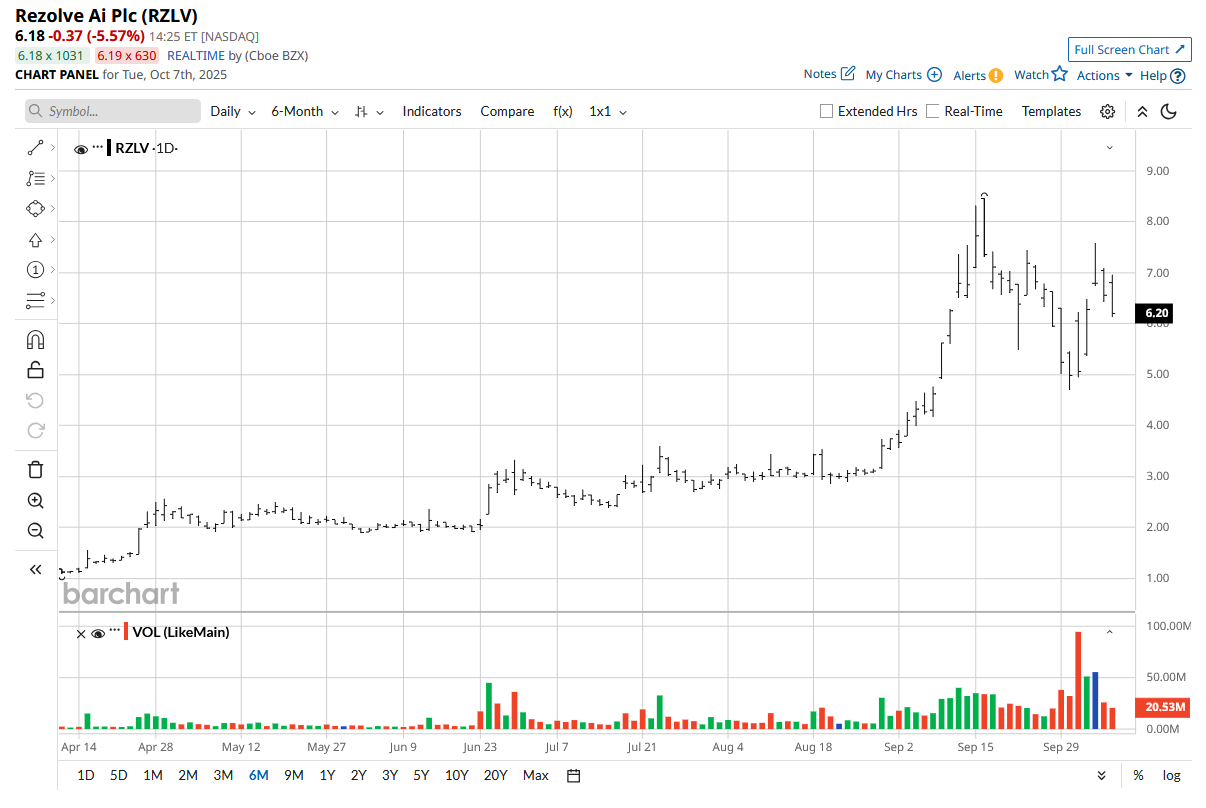
Task: Open the calendar date range picker
Action: (x=573, y=775)
